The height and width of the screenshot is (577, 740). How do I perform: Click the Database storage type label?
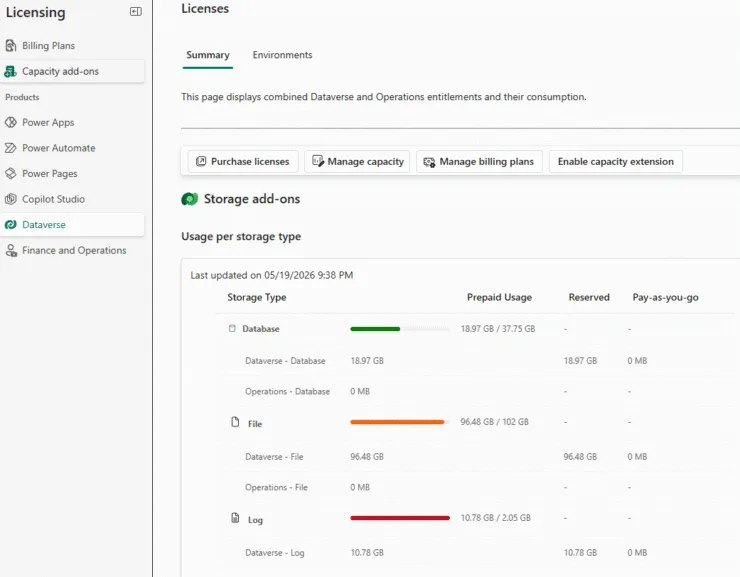(x=261, y=329)
